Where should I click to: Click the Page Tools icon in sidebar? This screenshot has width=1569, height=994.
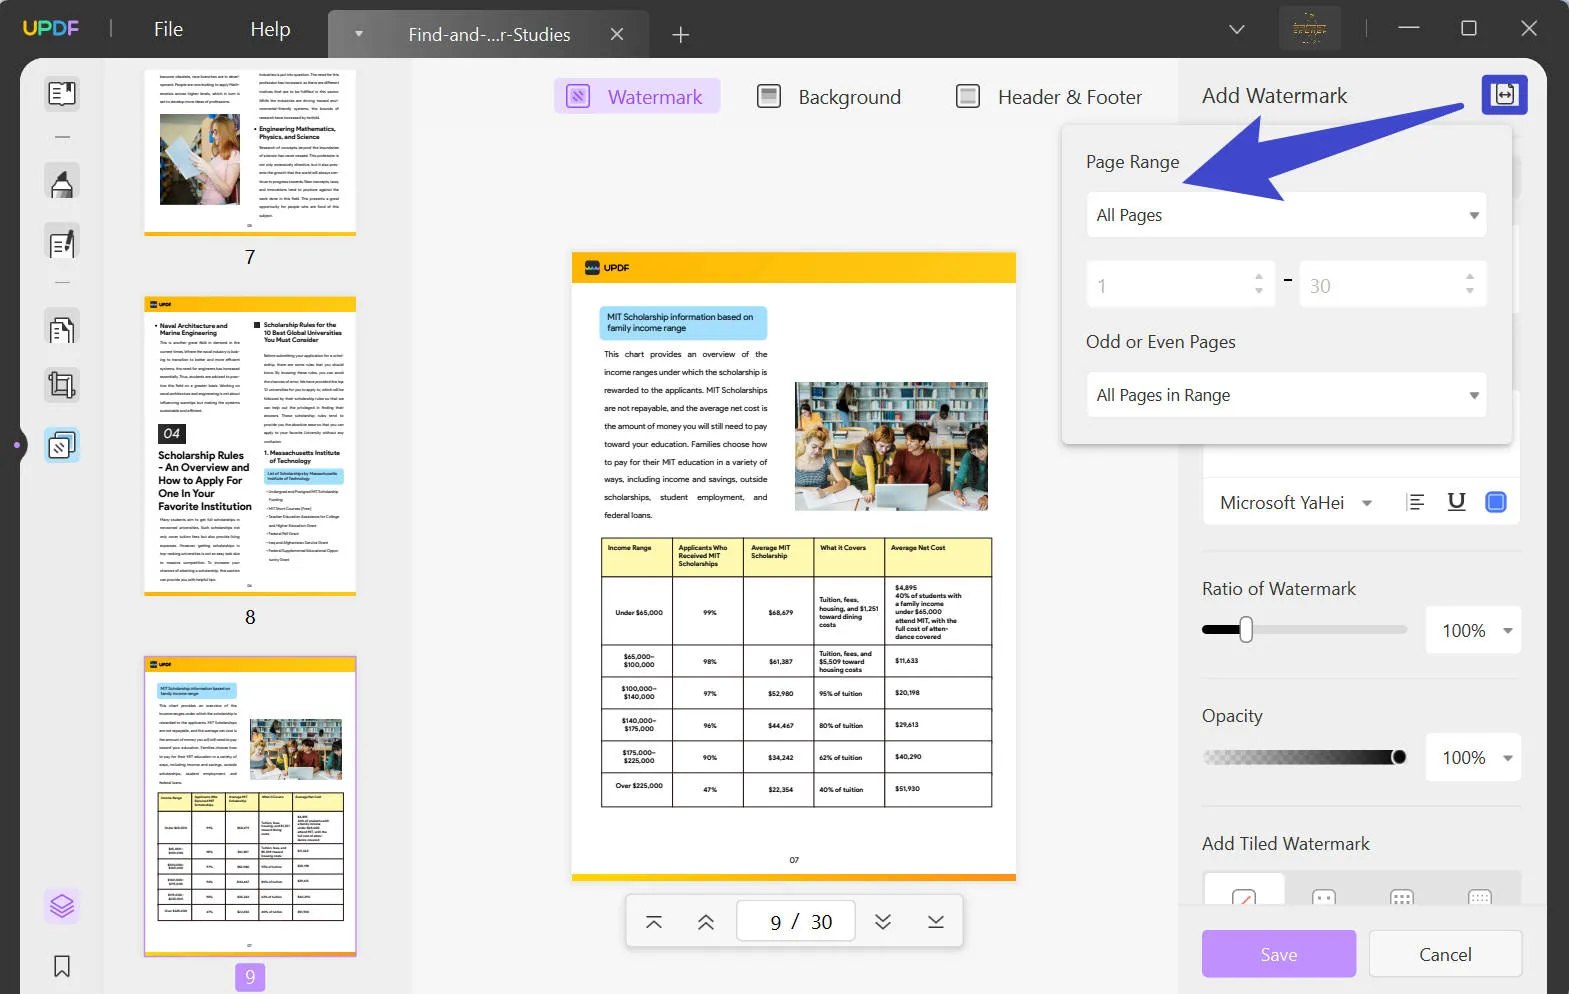pos(62,445)
